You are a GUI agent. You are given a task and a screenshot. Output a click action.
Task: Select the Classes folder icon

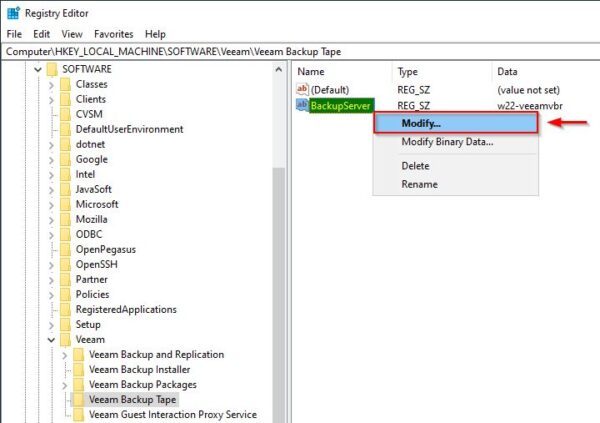tap(65, 84)
